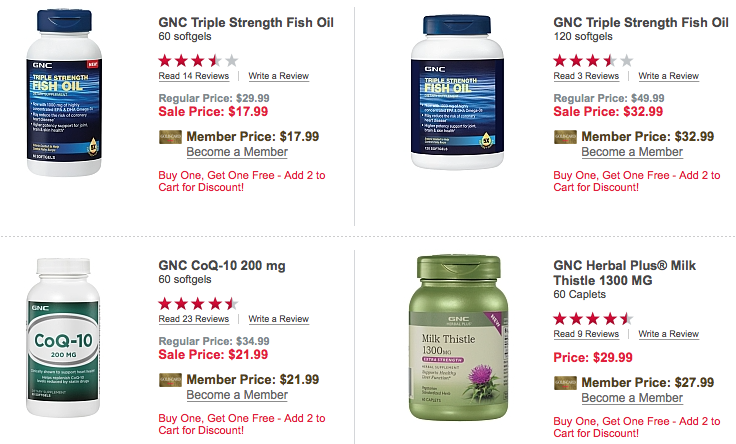Click the Gold Card icon beside $17.99 member price

170,137
